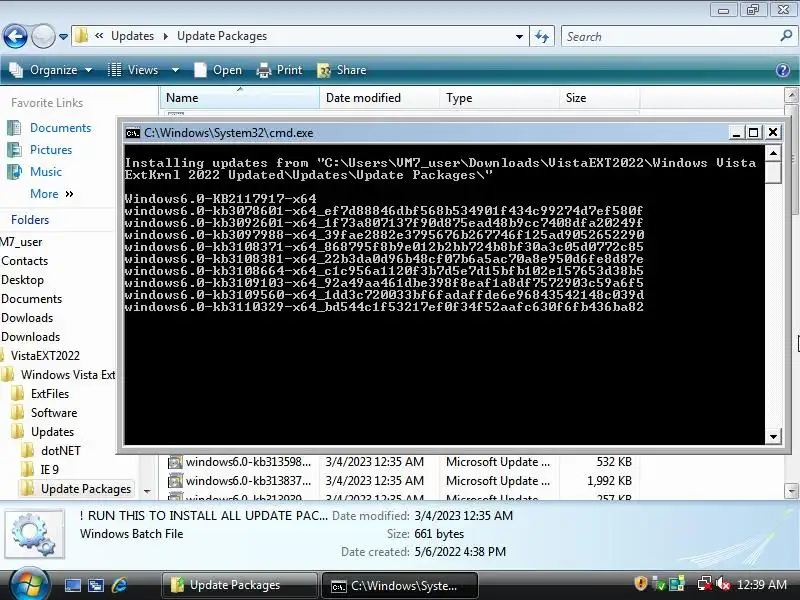Click the Help question mark icon
The height and width of the screenshot is (600, 800).
click(x=783, y=70)
